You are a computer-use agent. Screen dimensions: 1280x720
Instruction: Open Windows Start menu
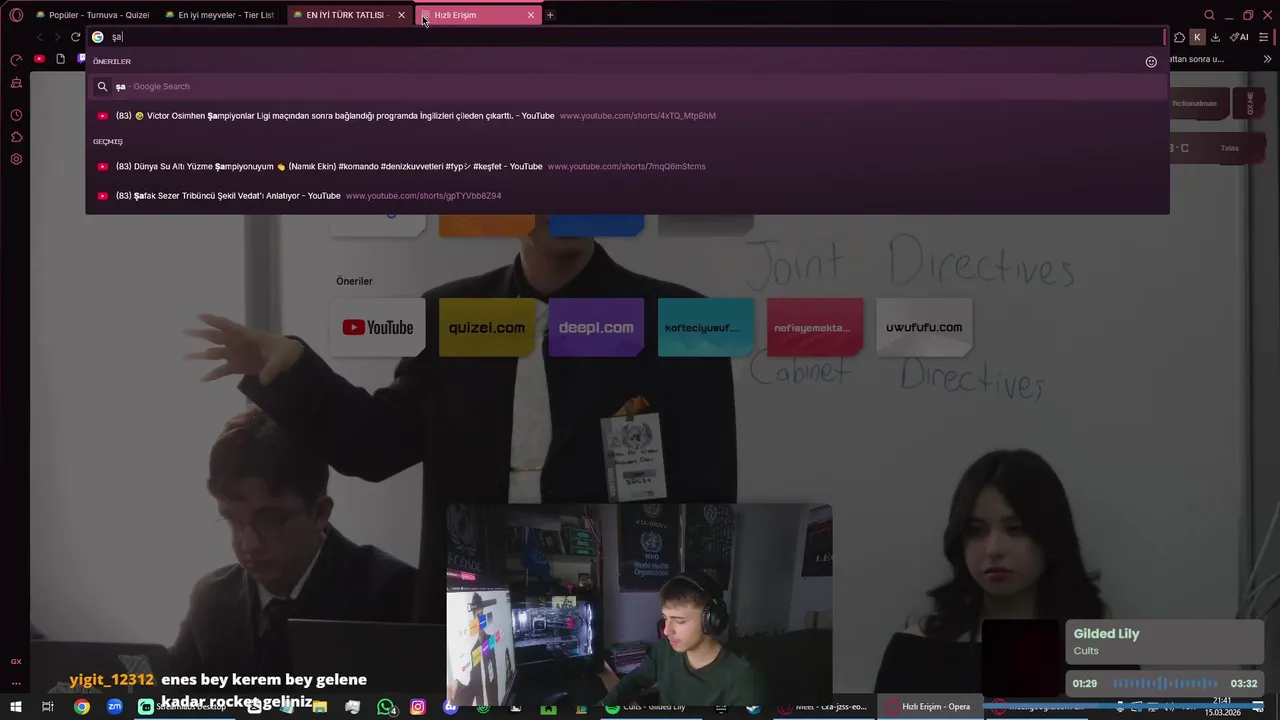pos(16,707)
